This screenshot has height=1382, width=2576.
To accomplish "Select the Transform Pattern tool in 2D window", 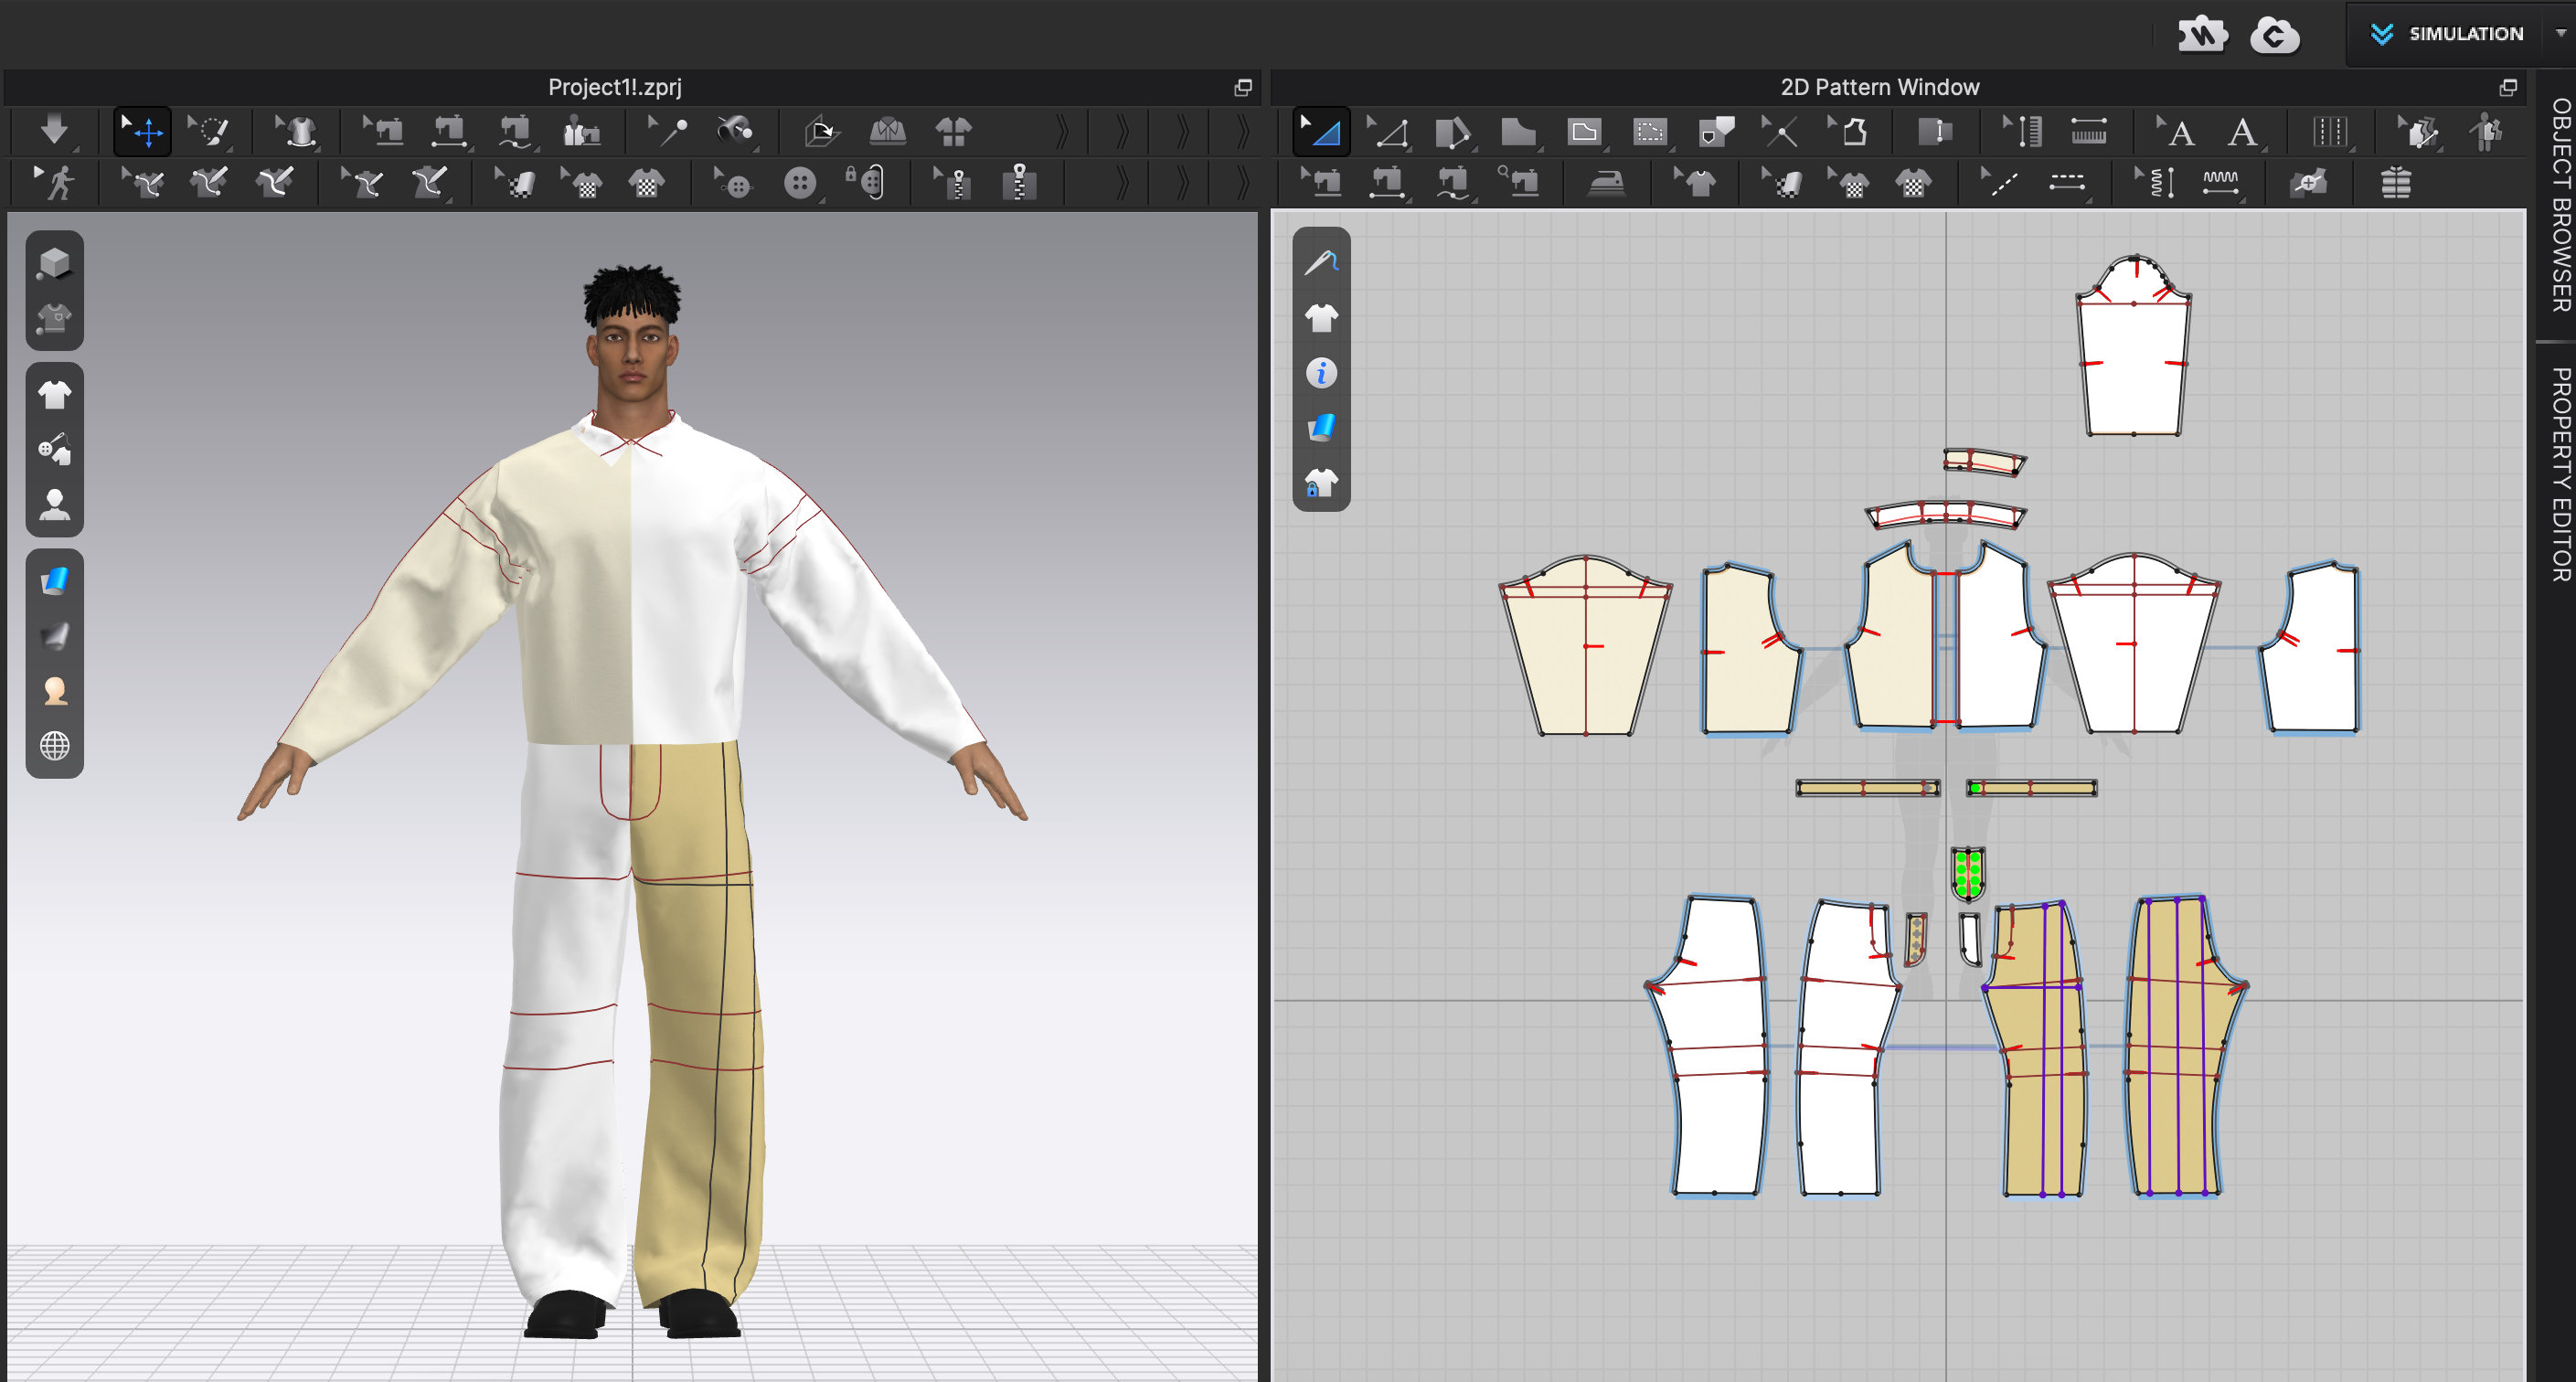I will tap(1322, 131).
